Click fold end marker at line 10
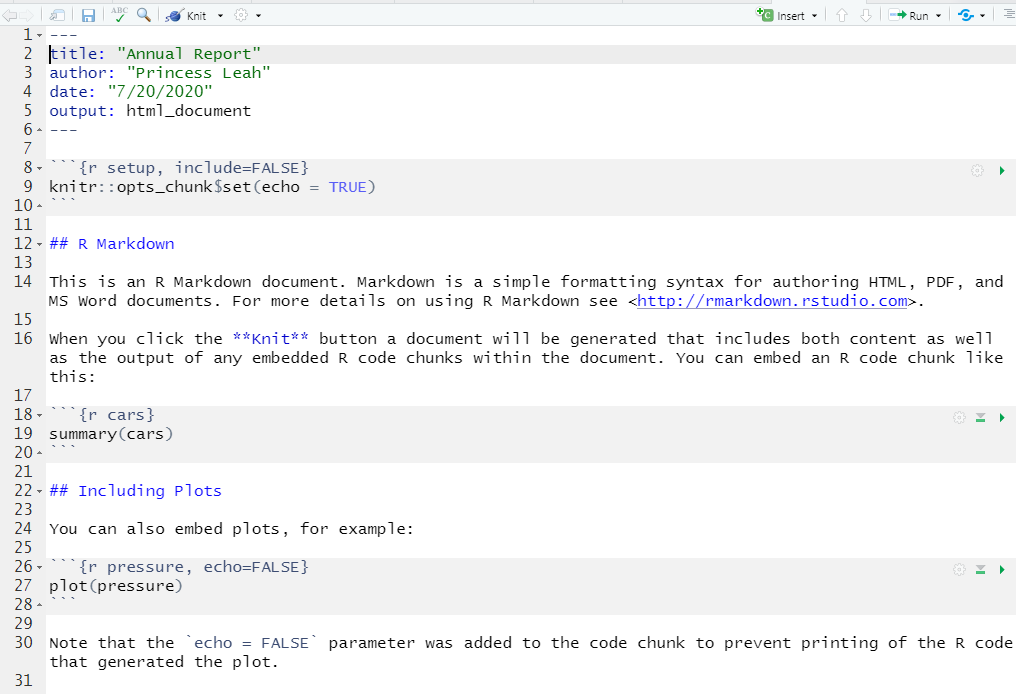This screenshot has width=1016, height=694. [40, 206]
